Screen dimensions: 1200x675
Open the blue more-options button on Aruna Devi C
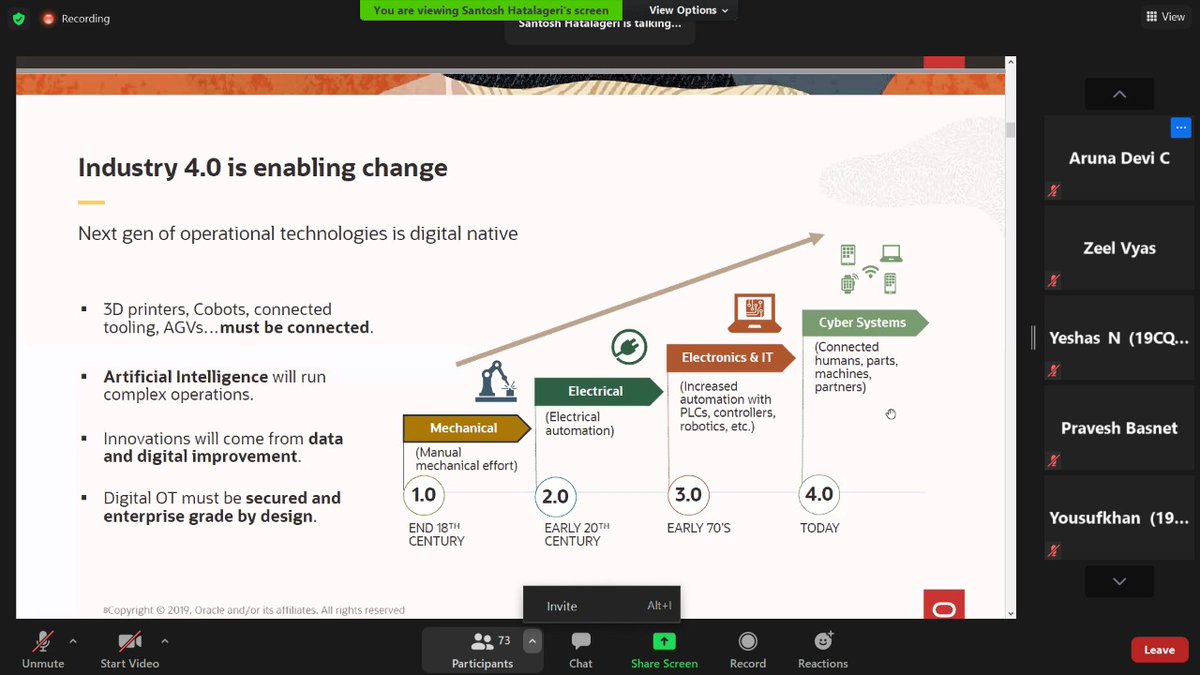point(1181,127)
